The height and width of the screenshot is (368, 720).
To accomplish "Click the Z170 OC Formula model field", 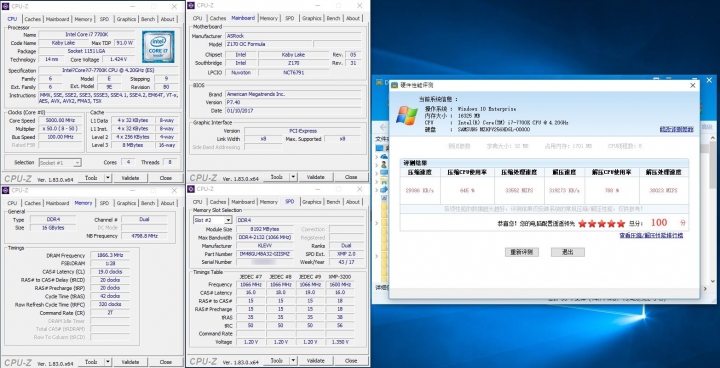I will click(269, 44).
